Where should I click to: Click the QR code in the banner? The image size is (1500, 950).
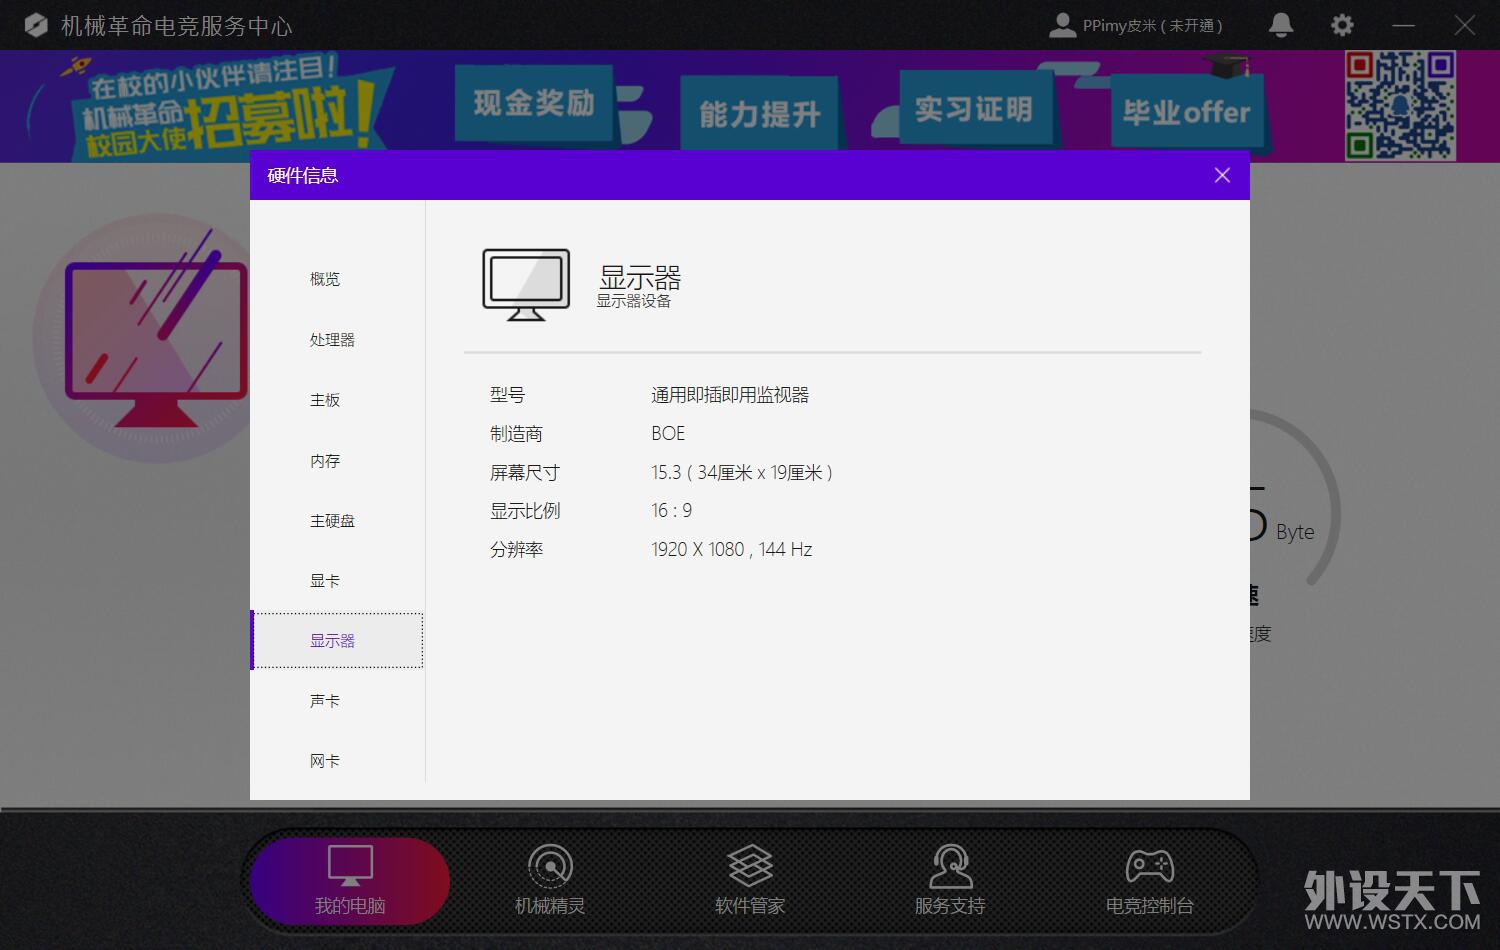click(1400, 106)
